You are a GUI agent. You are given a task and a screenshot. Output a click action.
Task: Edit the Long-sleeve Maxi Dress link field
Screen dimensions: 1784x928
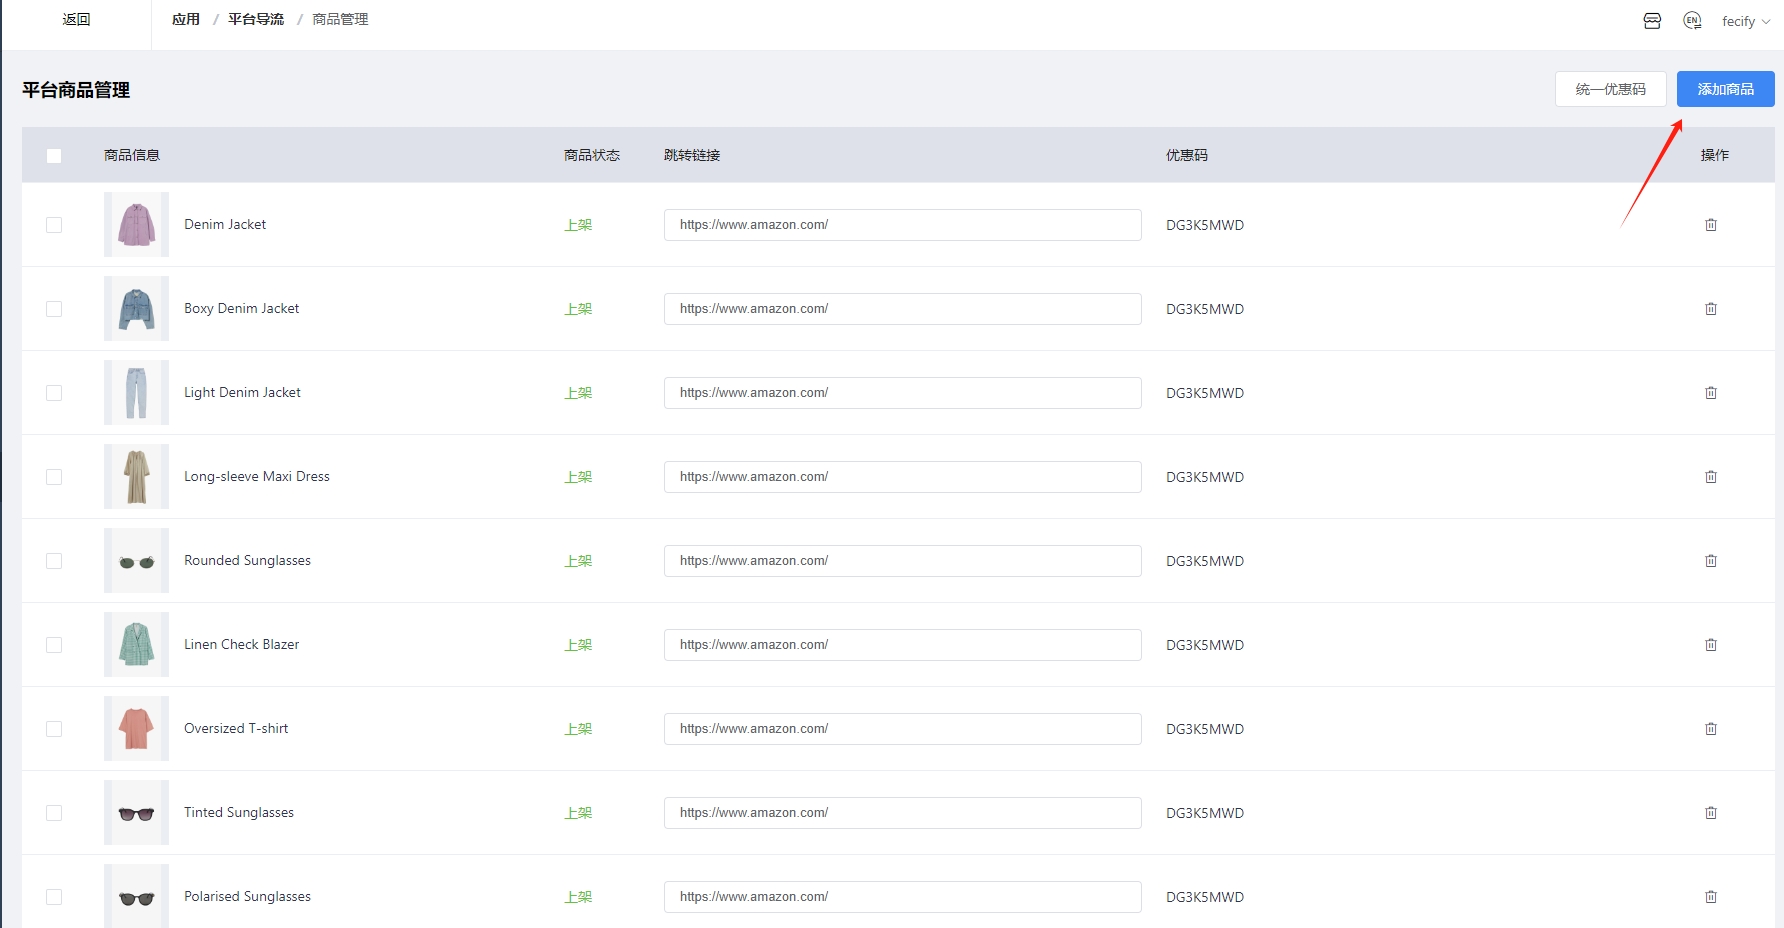click(x=902, y=477)
